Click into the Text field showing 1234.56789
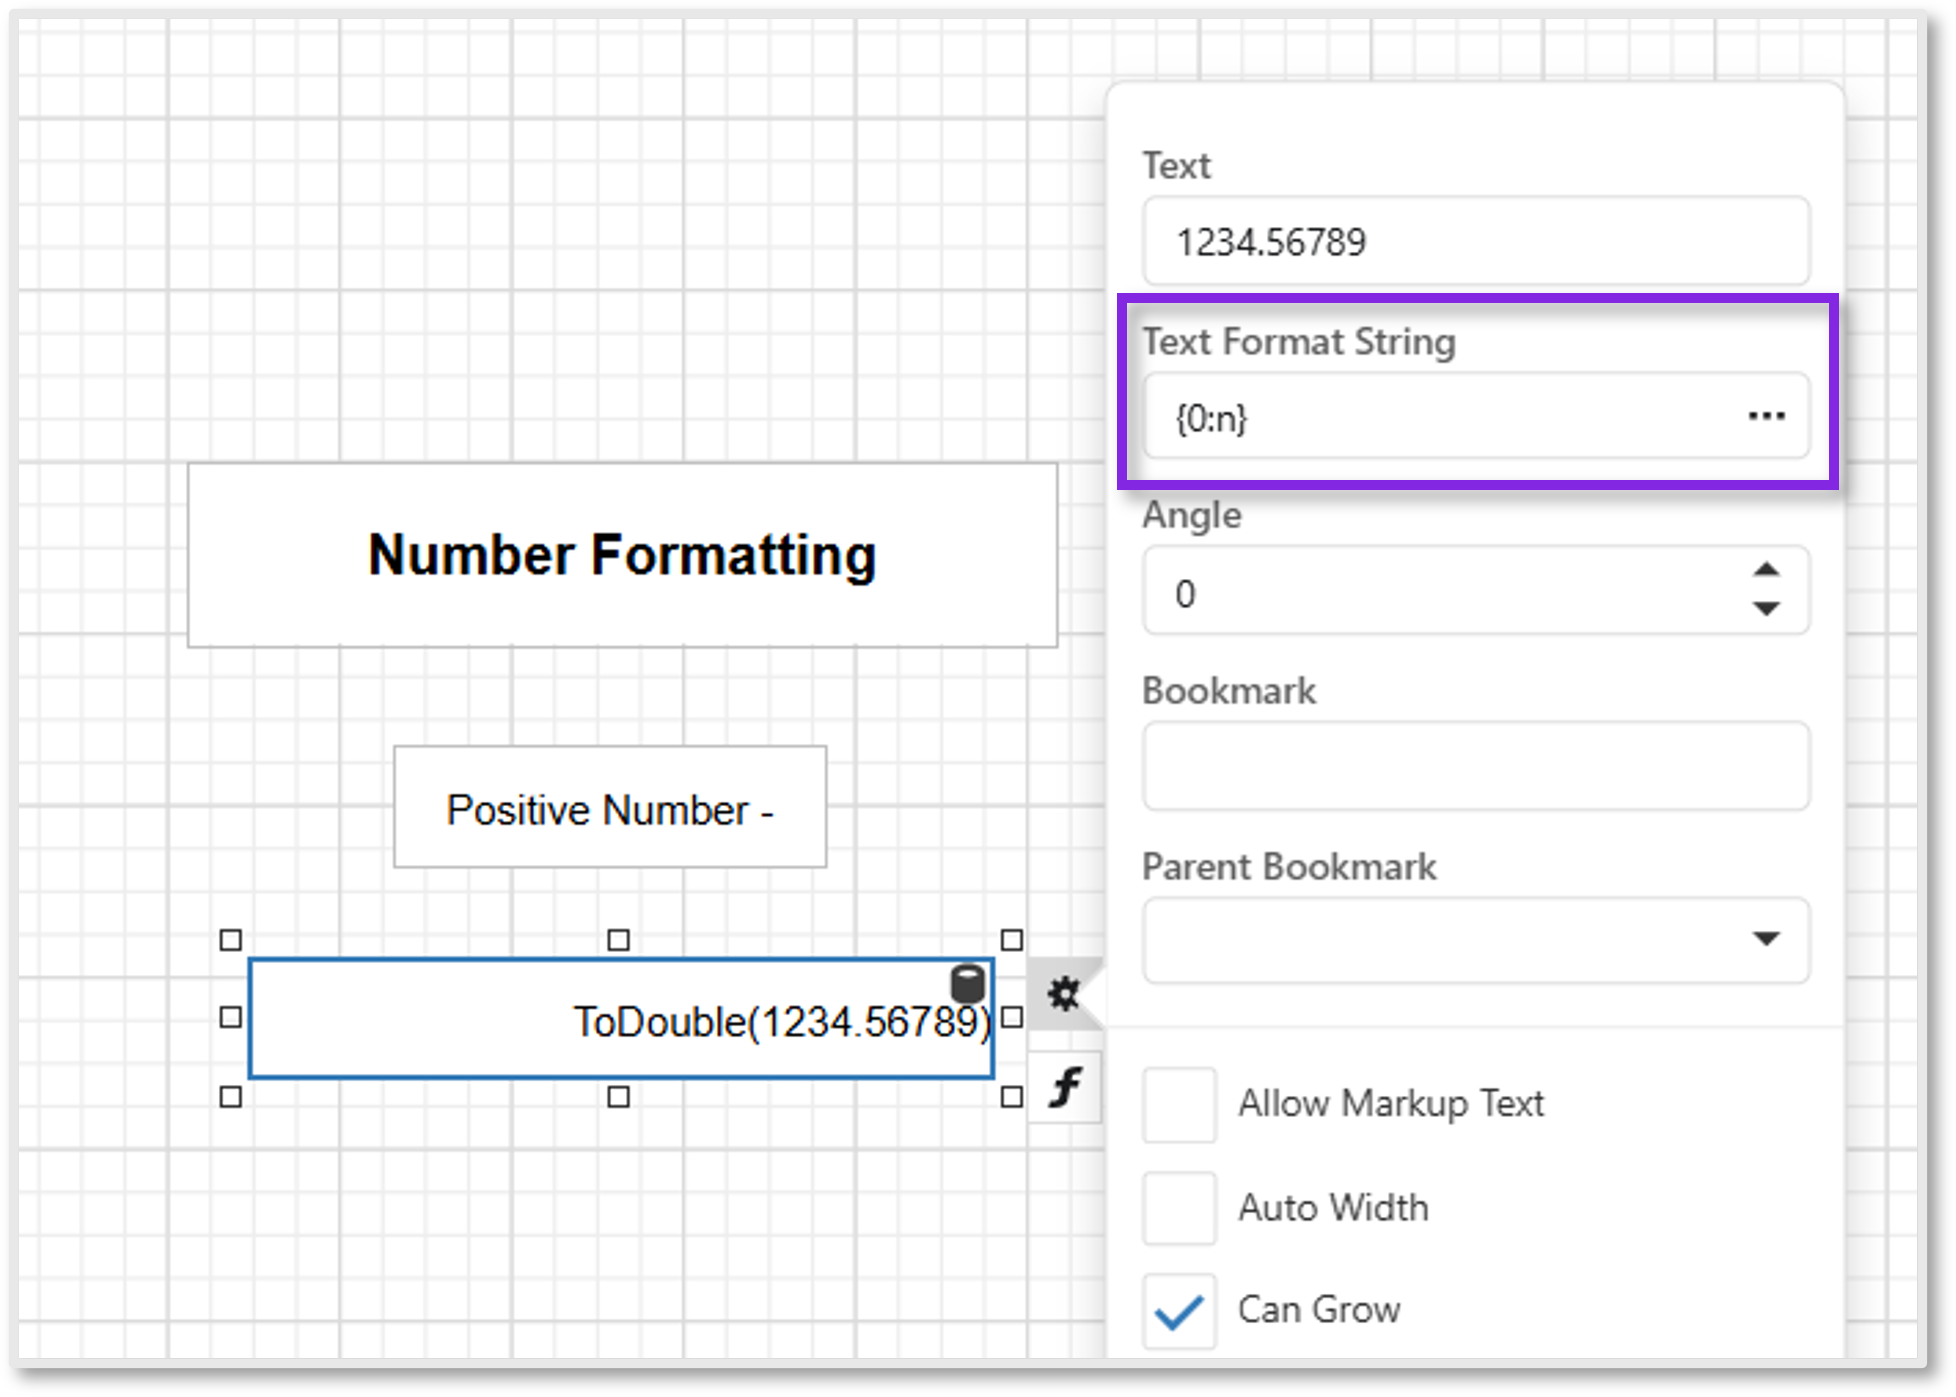1956x1397 pixels. pos(1475,242)
